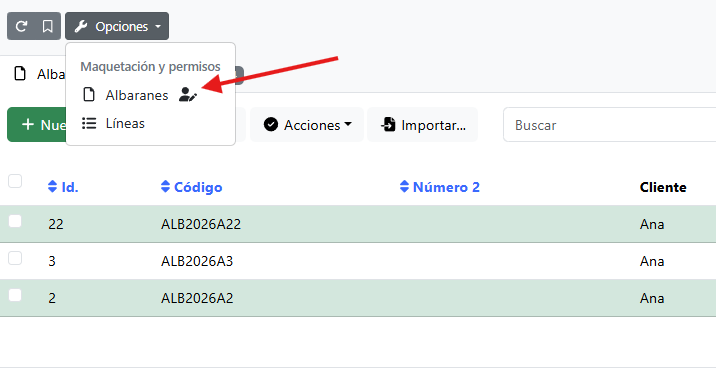The width and height of the screenshot is (716, 382).
Task: Click client Ana in row ALB2026A3
Action: [x=652, y=261]
